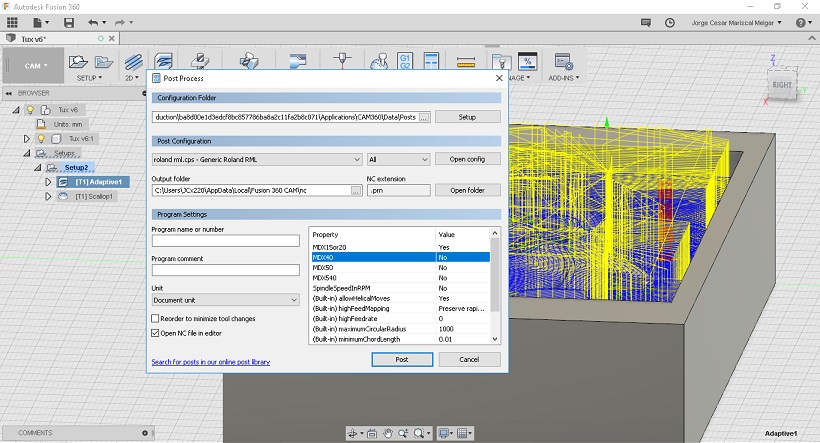Check Reorder to minimize tool changes
This screenshot has width=820, height=443.
155,319
